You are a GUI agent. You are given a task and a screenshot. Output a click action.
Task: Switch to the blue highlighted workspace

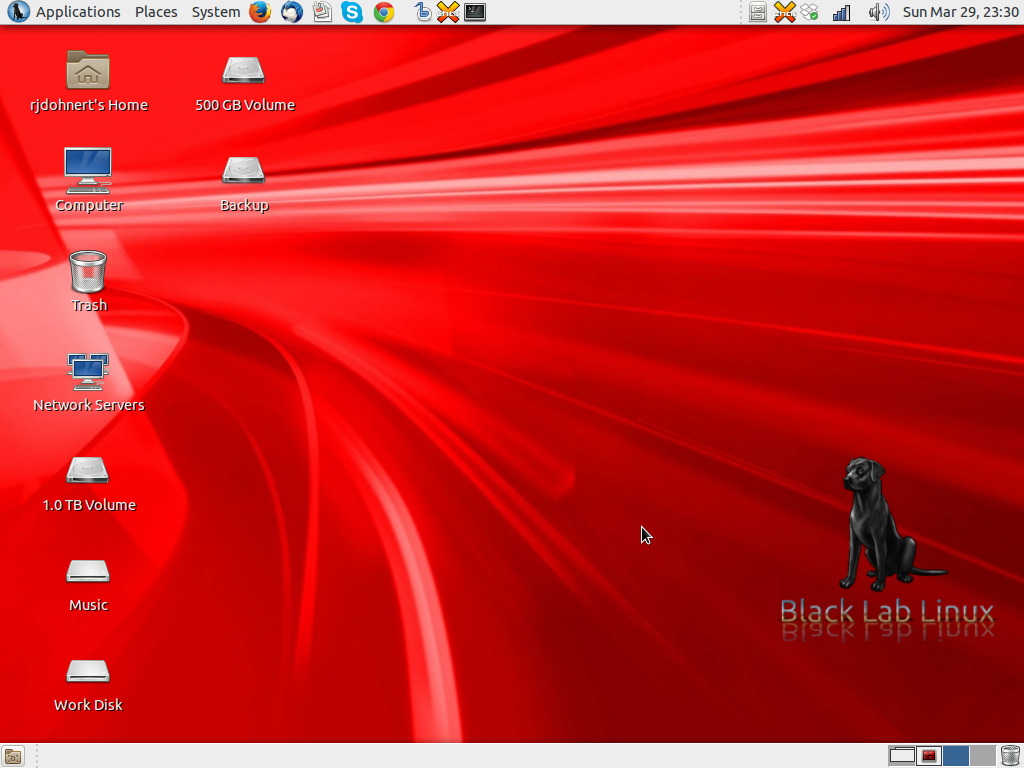tap(955, 756)
